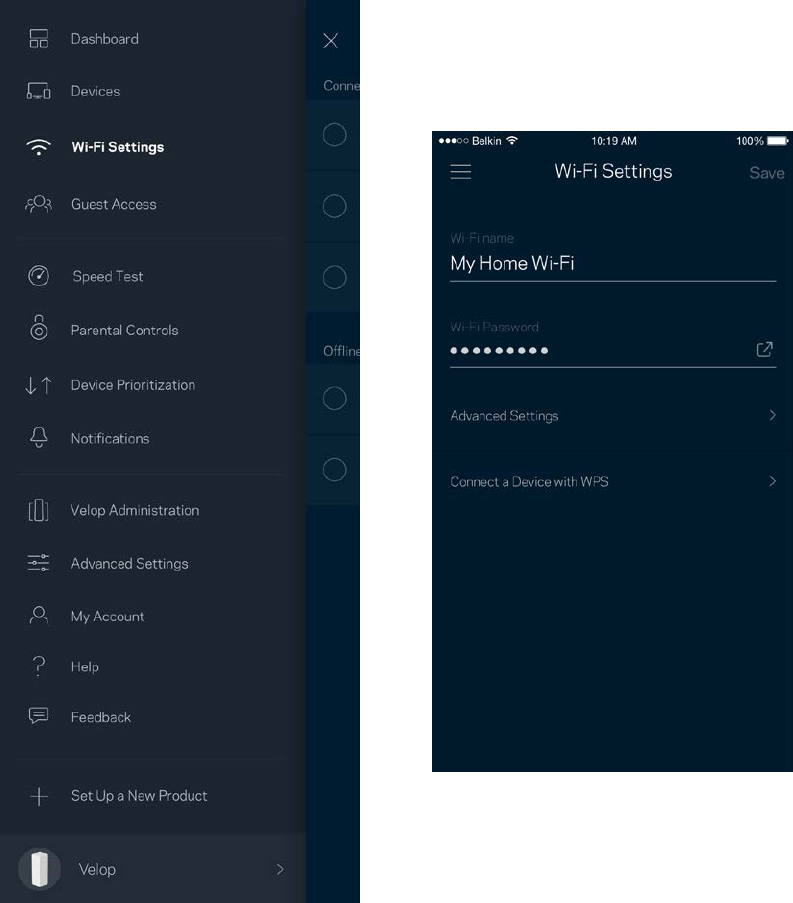Open Velop Administration menu entry
This screenshot has width=793, height=903.
click(135, 510)
